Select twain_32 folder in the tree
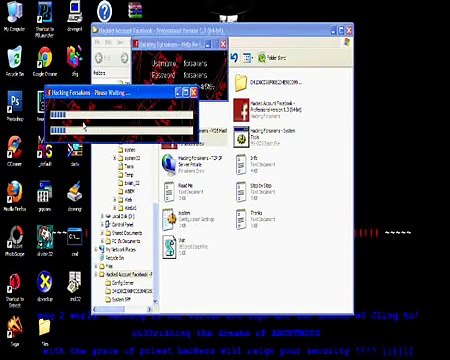Screen dimensions: 450x360 coord(129,183)
